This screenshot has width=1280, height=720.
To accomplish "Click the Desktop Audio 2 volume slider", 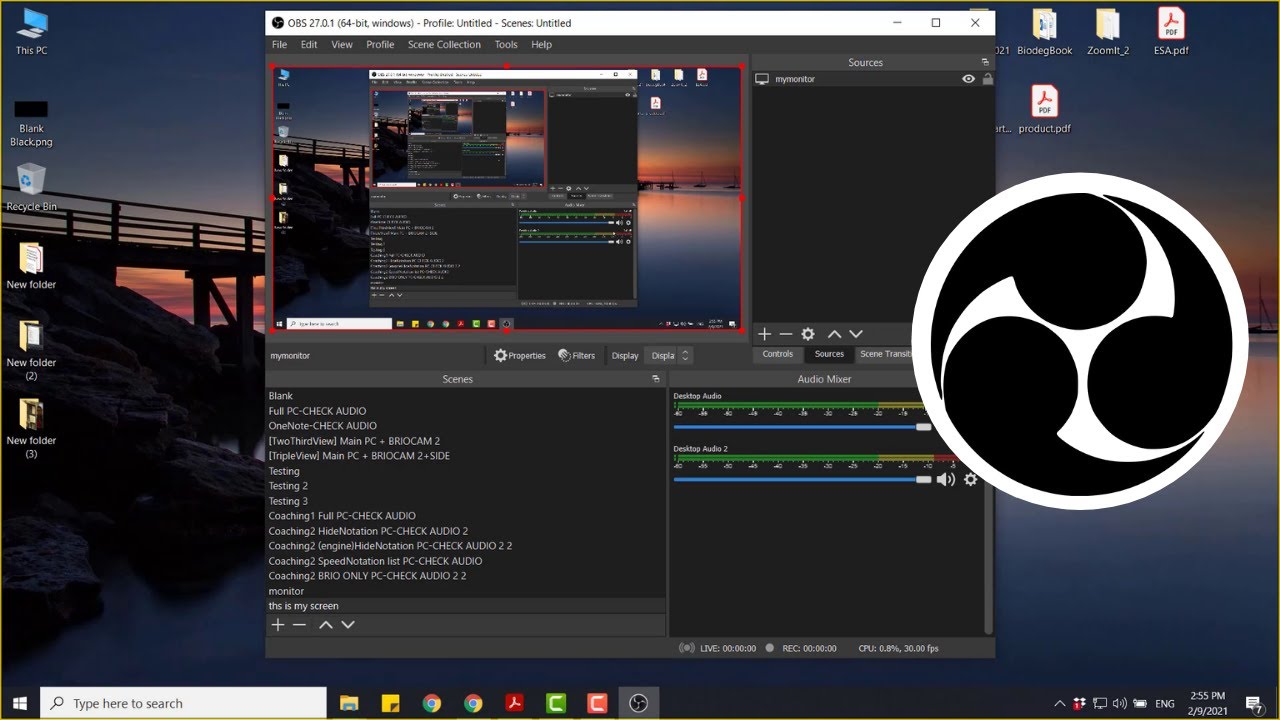I will tap(802, 480).
